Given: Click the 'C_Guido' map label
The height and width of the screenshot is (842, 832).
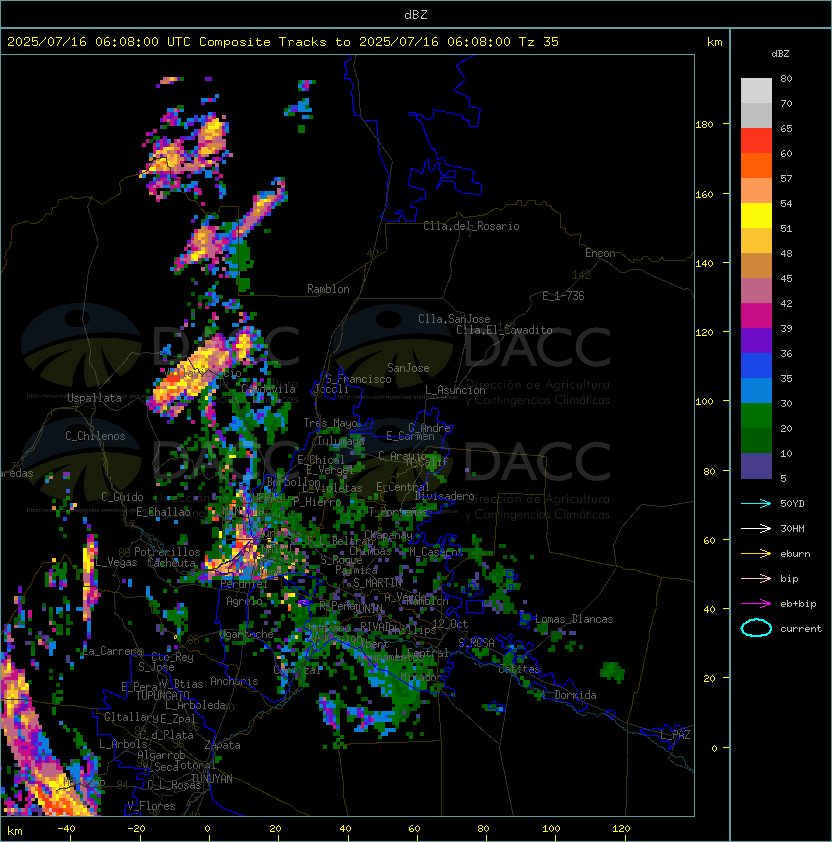Looking at the screenshot, I should 122,497.
